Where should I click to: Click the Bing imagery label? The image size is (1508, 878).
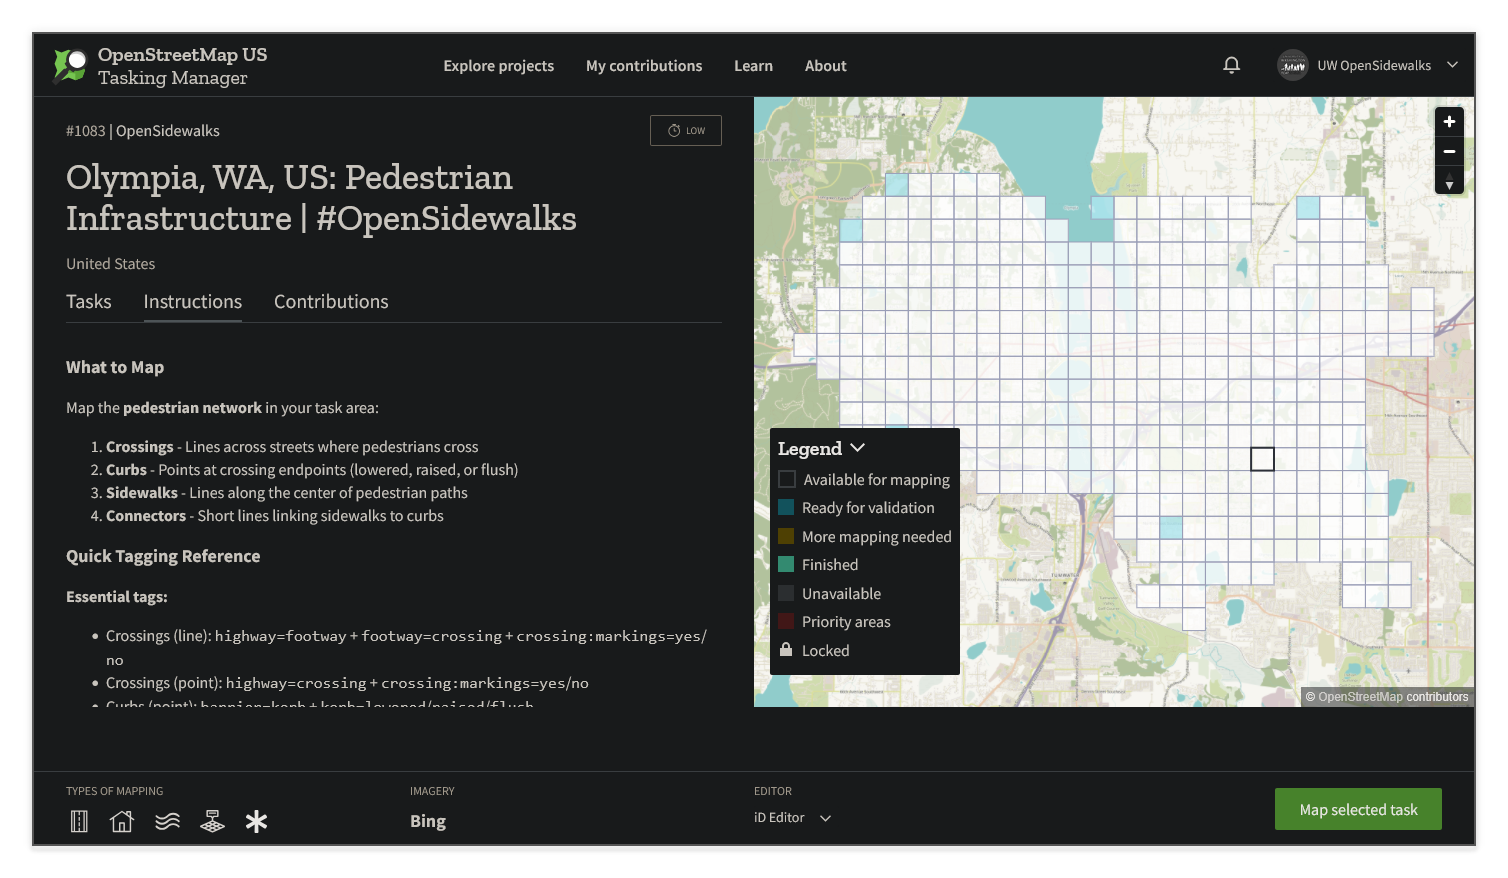tap(428, 821)
